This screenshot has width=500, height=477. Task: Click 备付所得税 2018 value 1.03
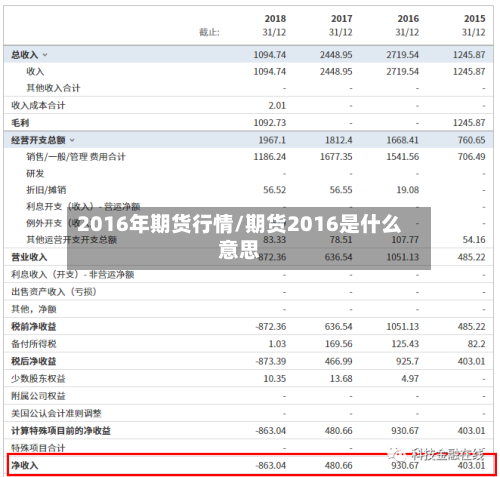[277, 344]
